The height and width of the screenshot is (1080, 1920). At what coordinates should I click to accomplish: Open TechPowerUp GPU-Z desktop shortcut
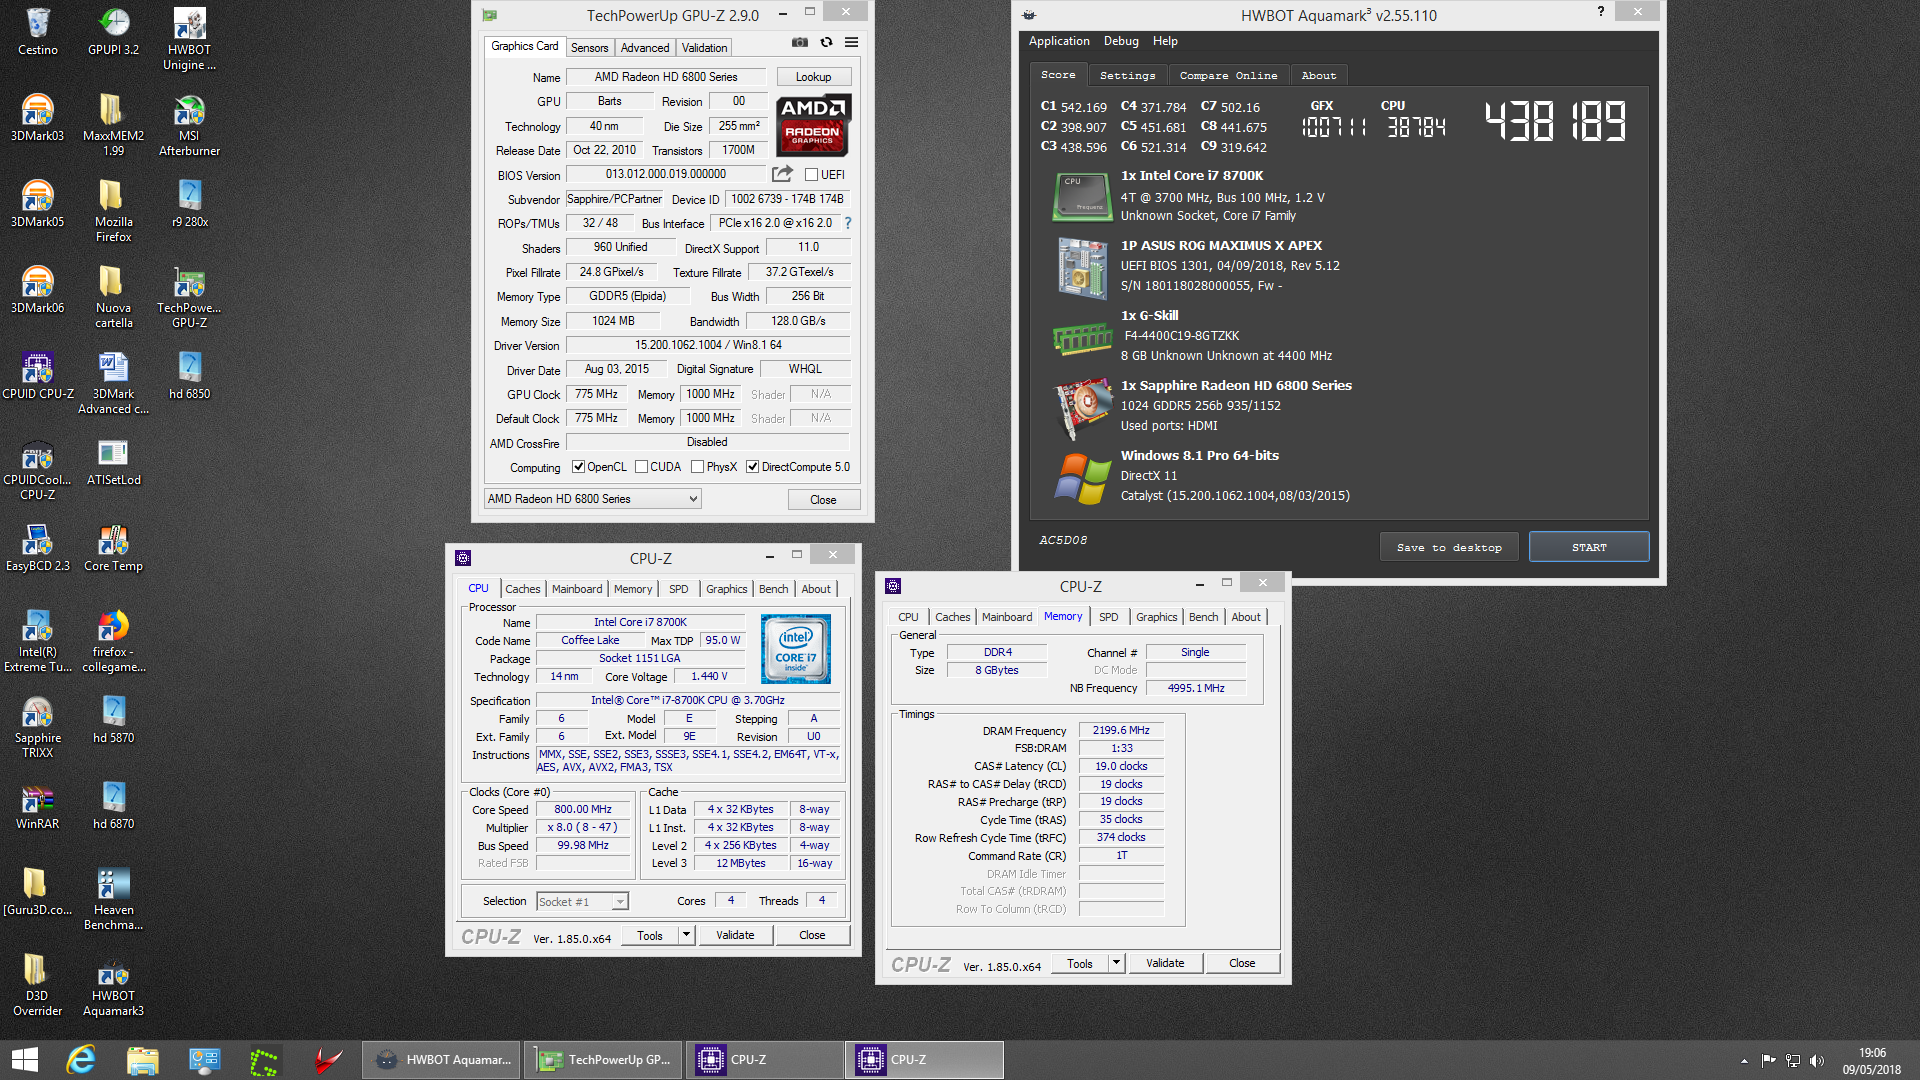189,297
